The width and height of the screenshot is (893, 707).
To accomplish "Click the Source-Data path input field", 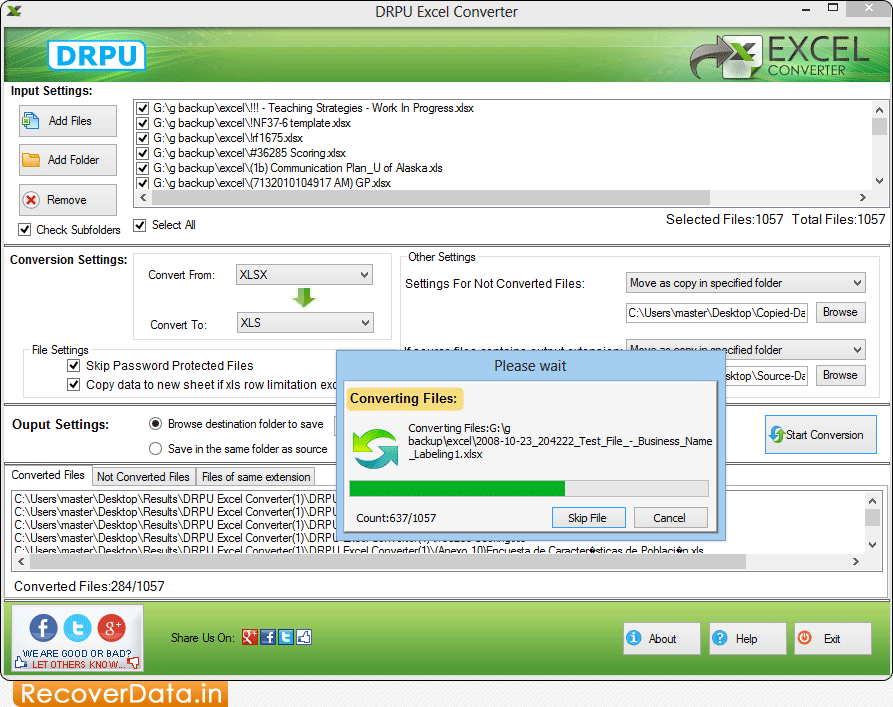I will point(766,376).
